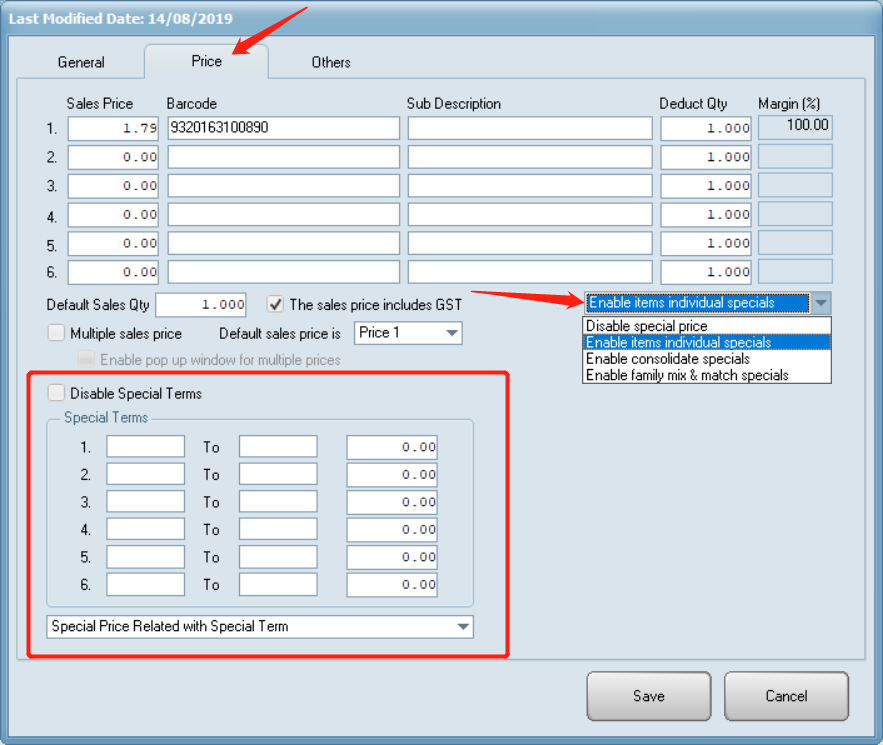The image size is (883, 745).
Task: Choose 'Disable special price' from list
Action: coord(647,326)
